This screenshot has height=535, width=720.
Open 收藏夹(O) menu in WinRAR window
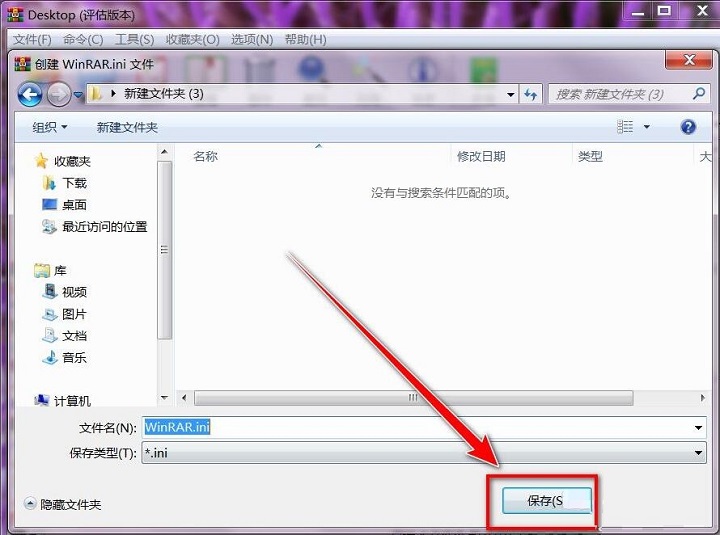[192, 39]
